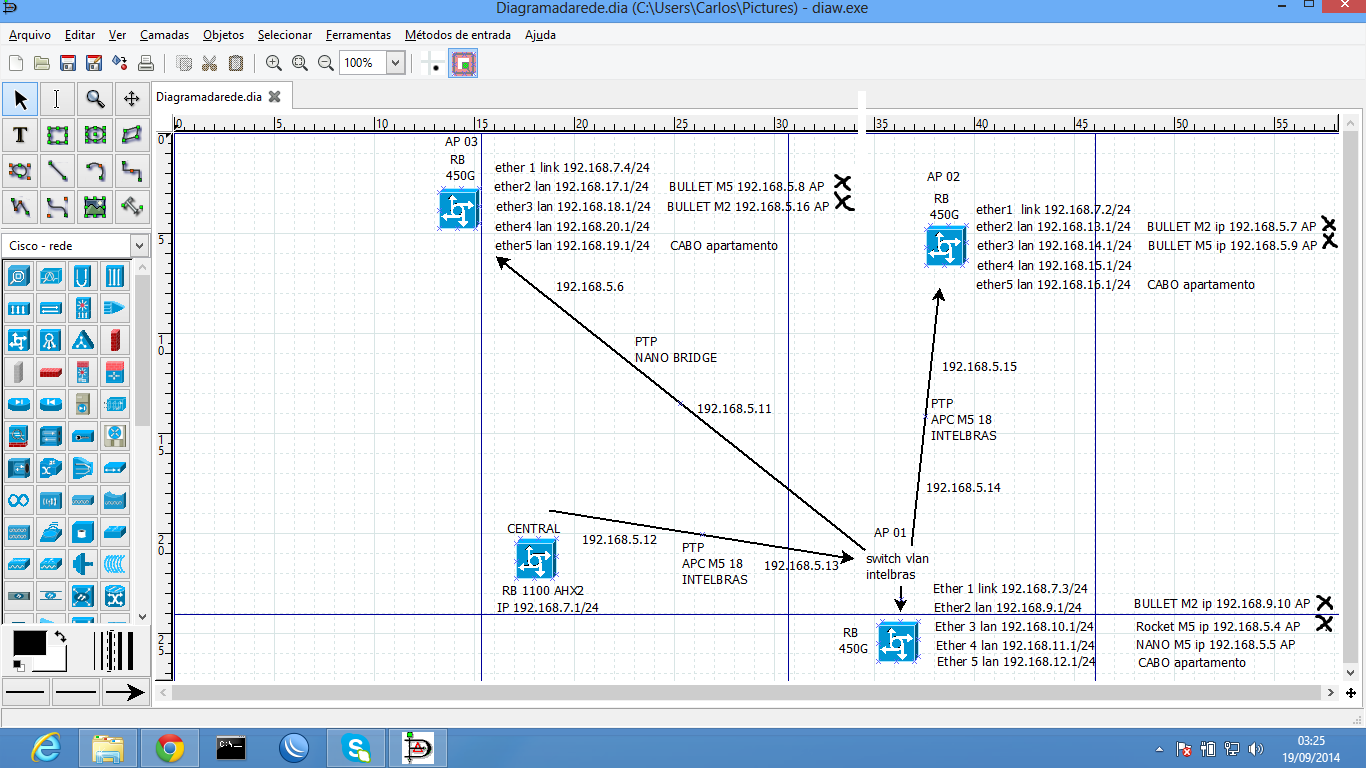Select the Polyline tool
Image resolution: width=1366 pixels, height=768 pixels.
20,207
